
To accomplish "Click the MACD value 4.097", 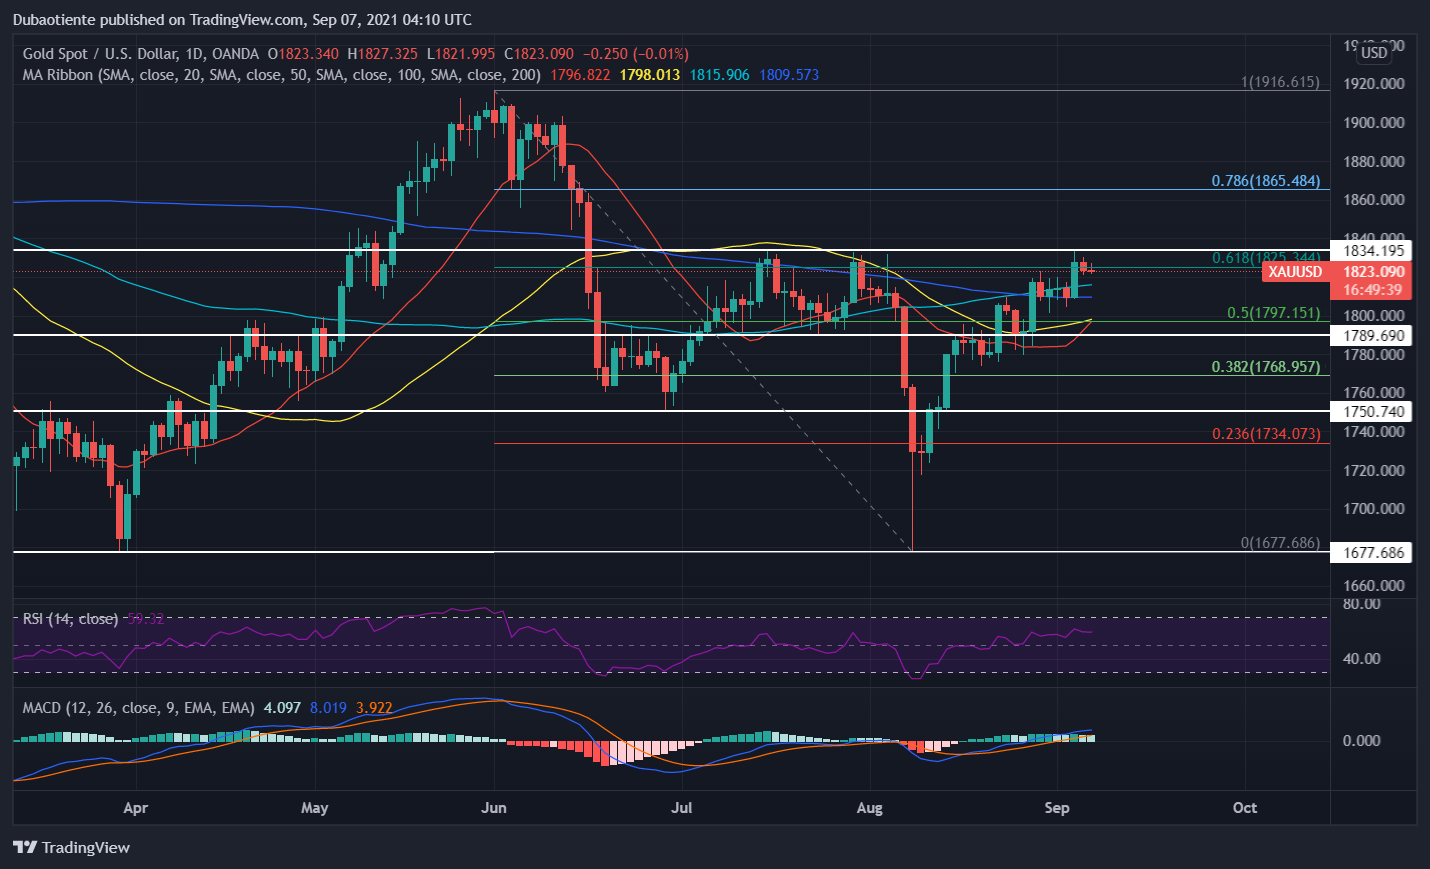I will click(x=282, y=708).
